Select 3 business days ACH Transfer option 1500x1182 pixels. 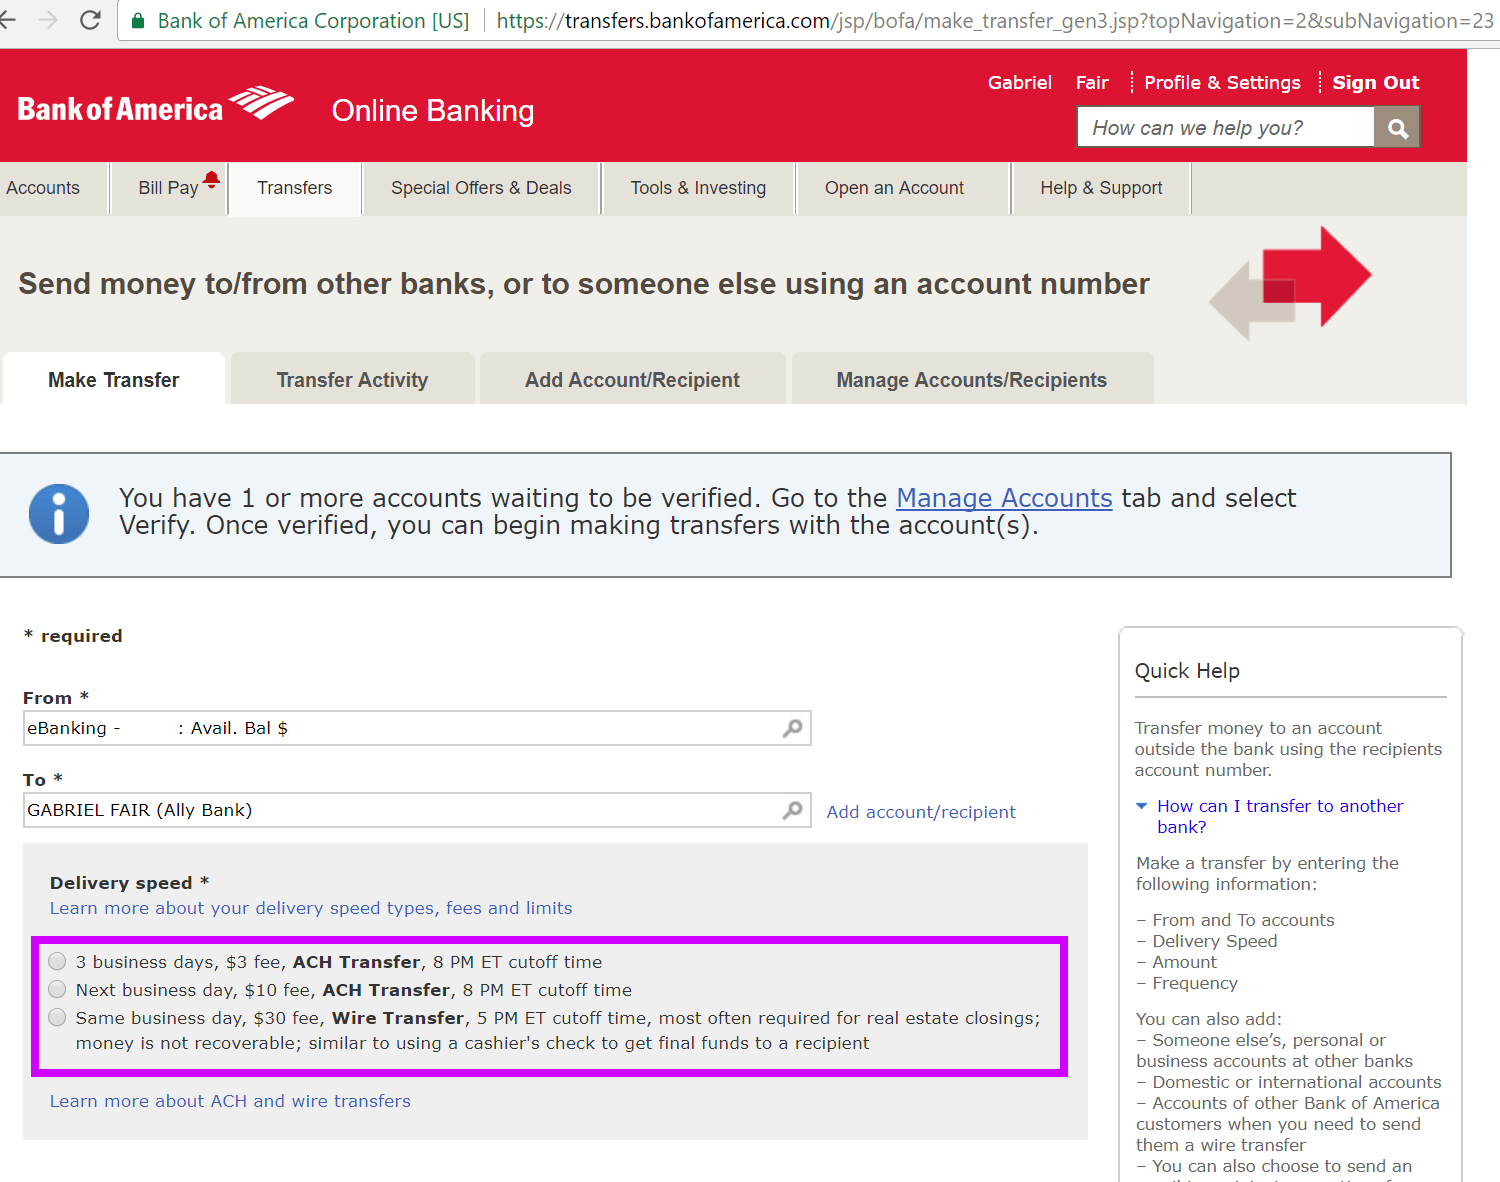[x=58, y=961]
